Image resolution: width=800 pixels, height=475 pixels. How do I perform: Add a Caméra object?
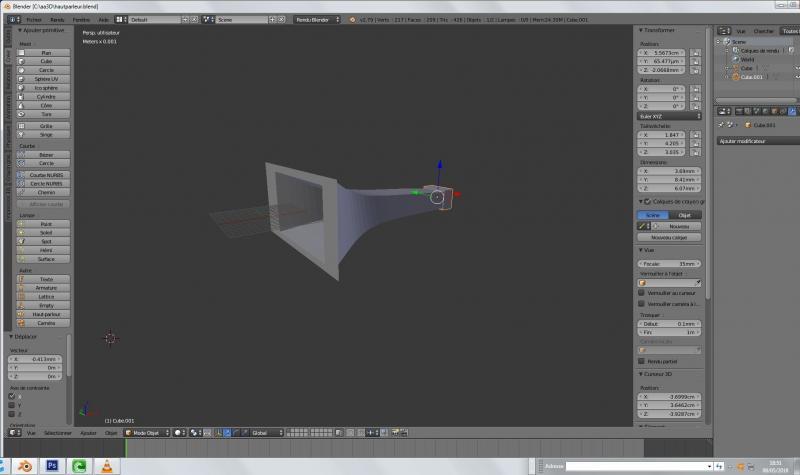[x=46, y=323]
